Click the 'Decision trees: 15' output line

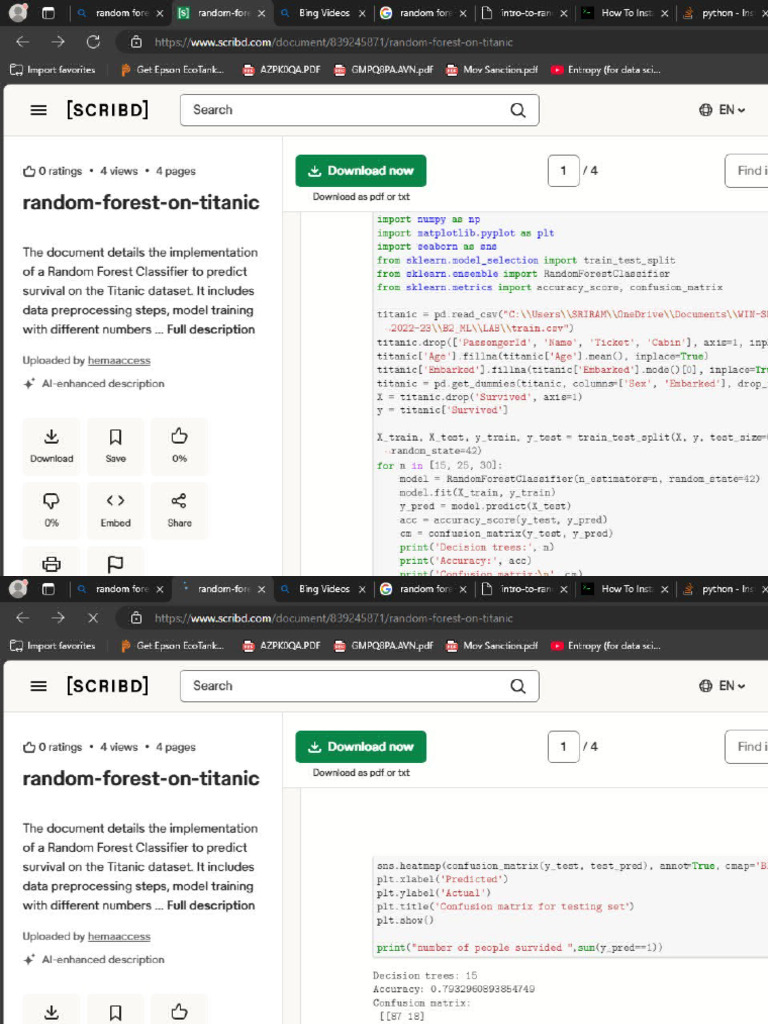pos(425,975)
